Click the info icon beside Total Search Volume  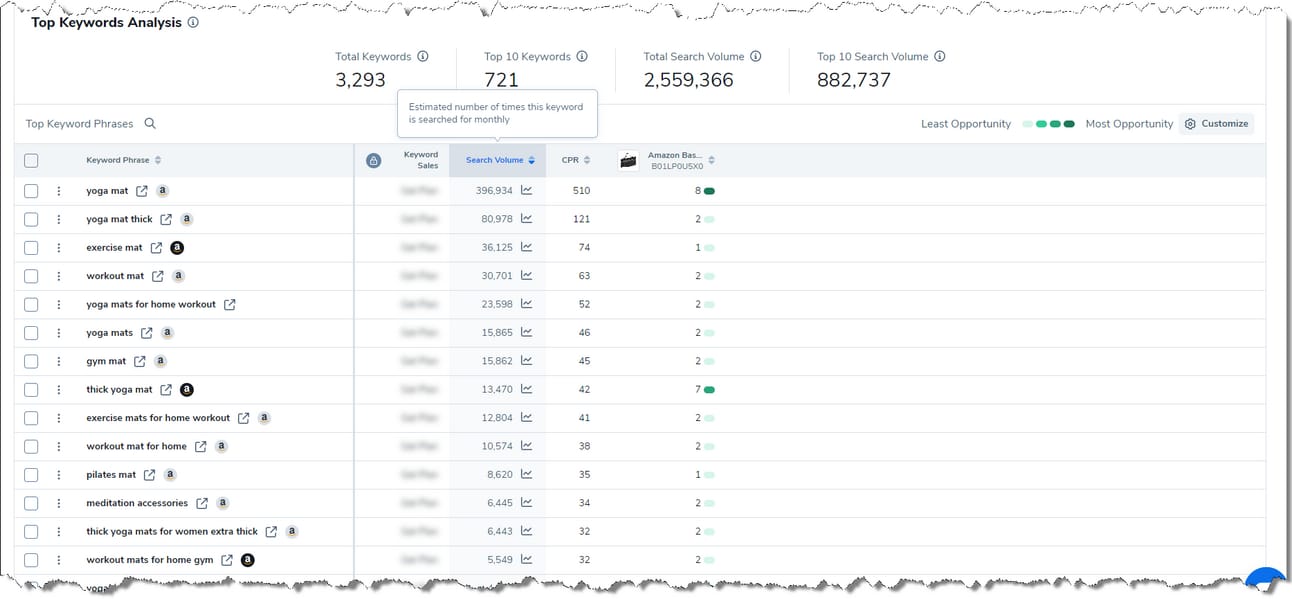755,57
